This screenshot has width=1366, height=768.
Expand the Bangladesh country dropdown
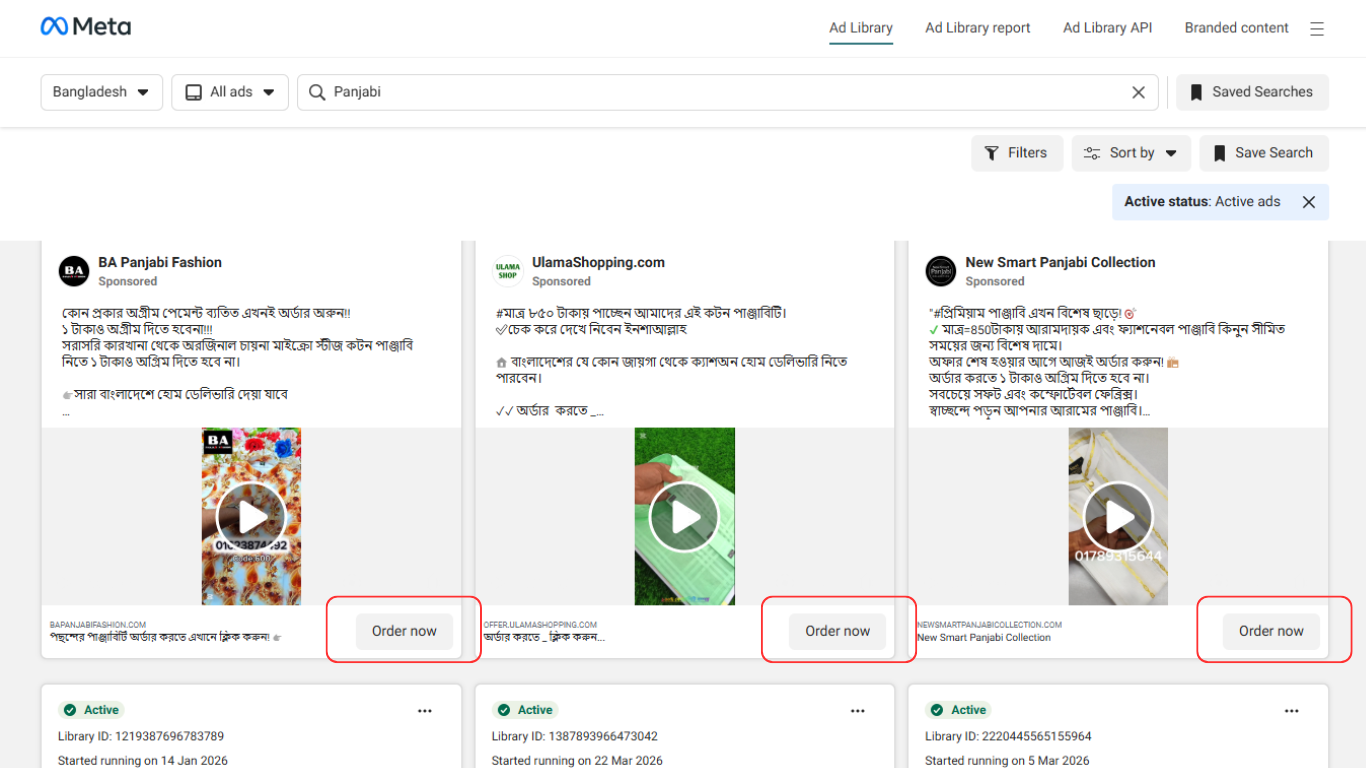pos(101,92)
